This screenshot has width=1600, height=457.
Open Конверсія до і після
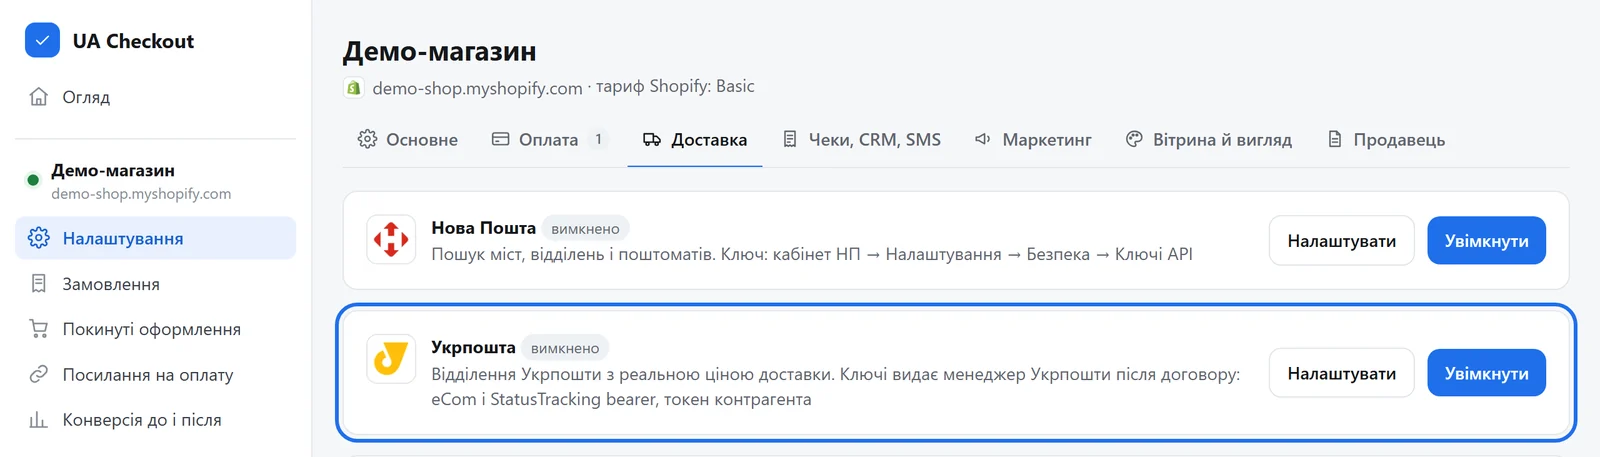tap(155, 420)
